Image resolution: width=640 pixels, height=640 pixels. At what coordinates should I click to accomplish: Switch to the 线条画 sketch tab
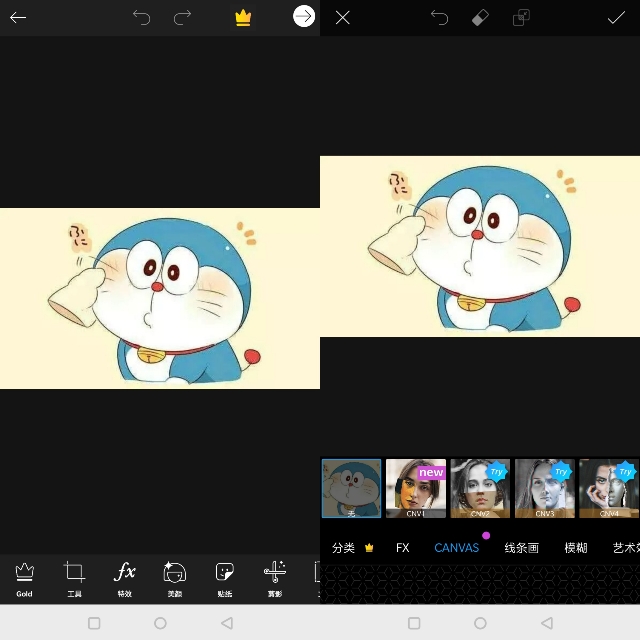click(x=522, y=548)
